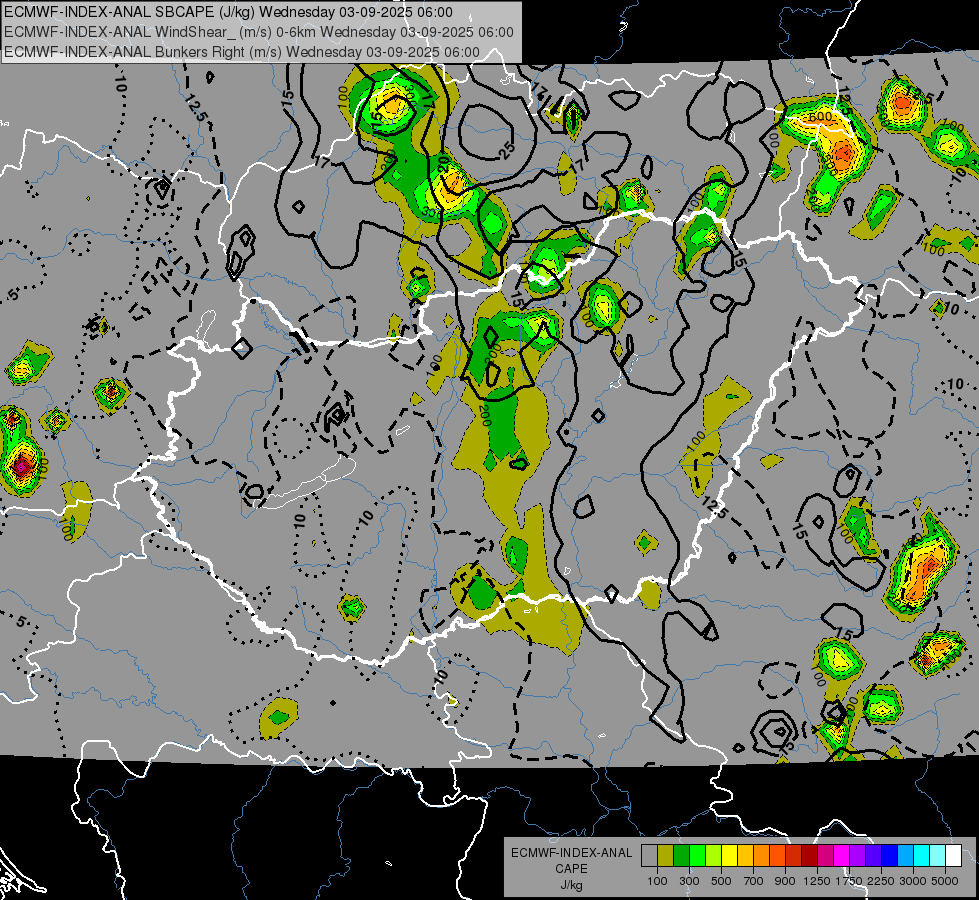This screenshot has height=900, width=979.
Task: Click the 500 value under the legend
Action: 721,881
